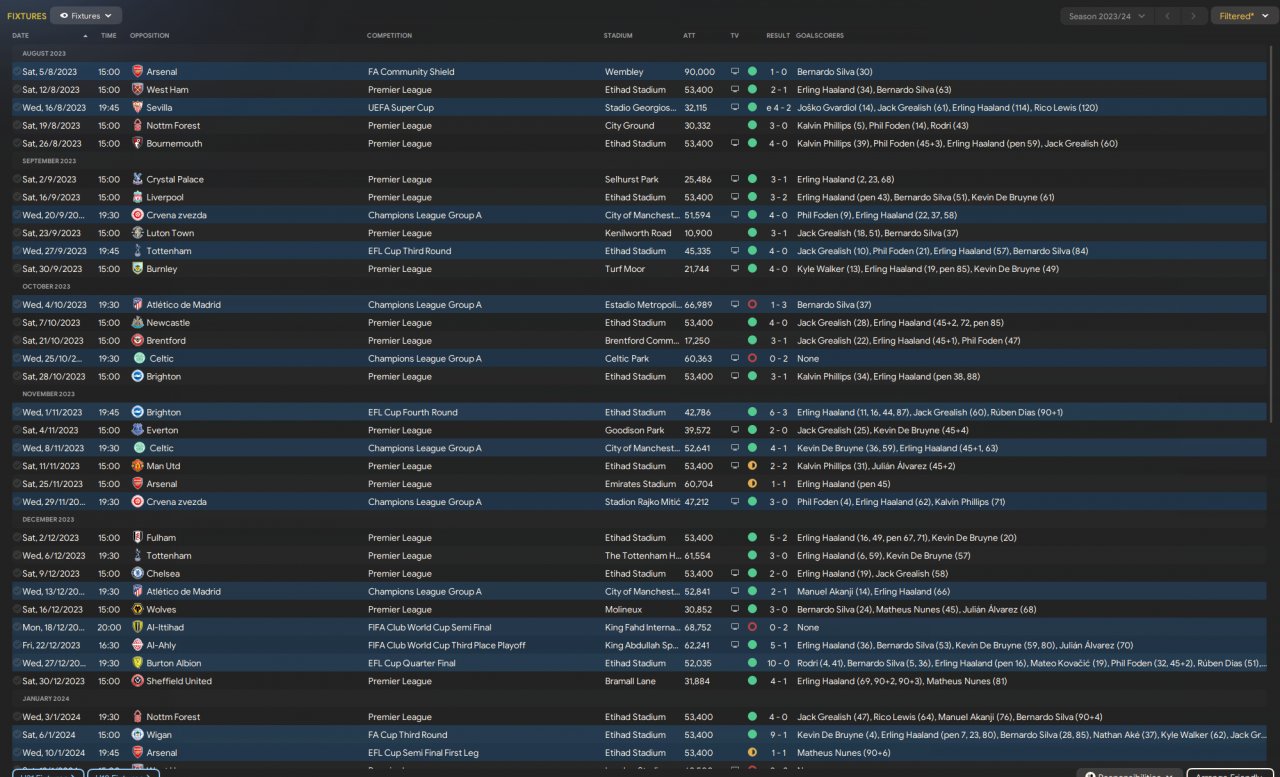Click the loss indicator in the Al-Ittihad row
The width and height of the screenshot is (1280, 777).
click(x=752, y=627)
